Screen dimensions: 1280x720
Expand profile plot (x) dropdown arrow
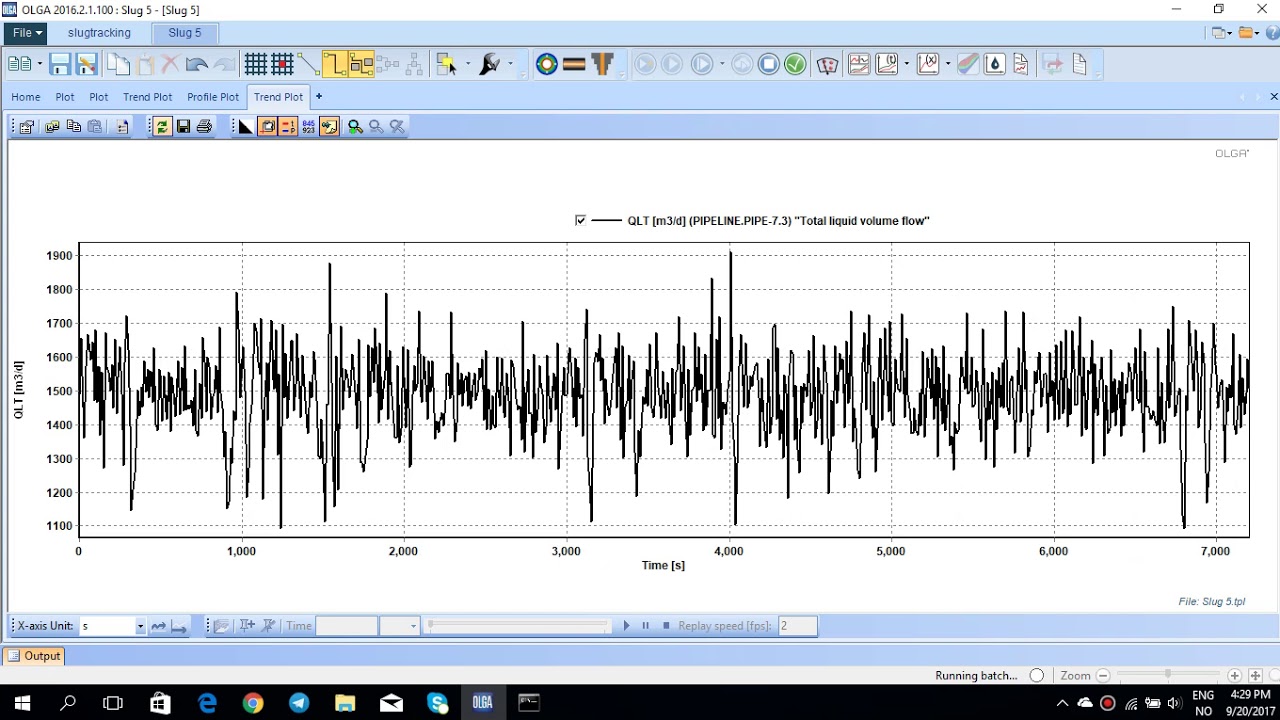pos(947,65)
